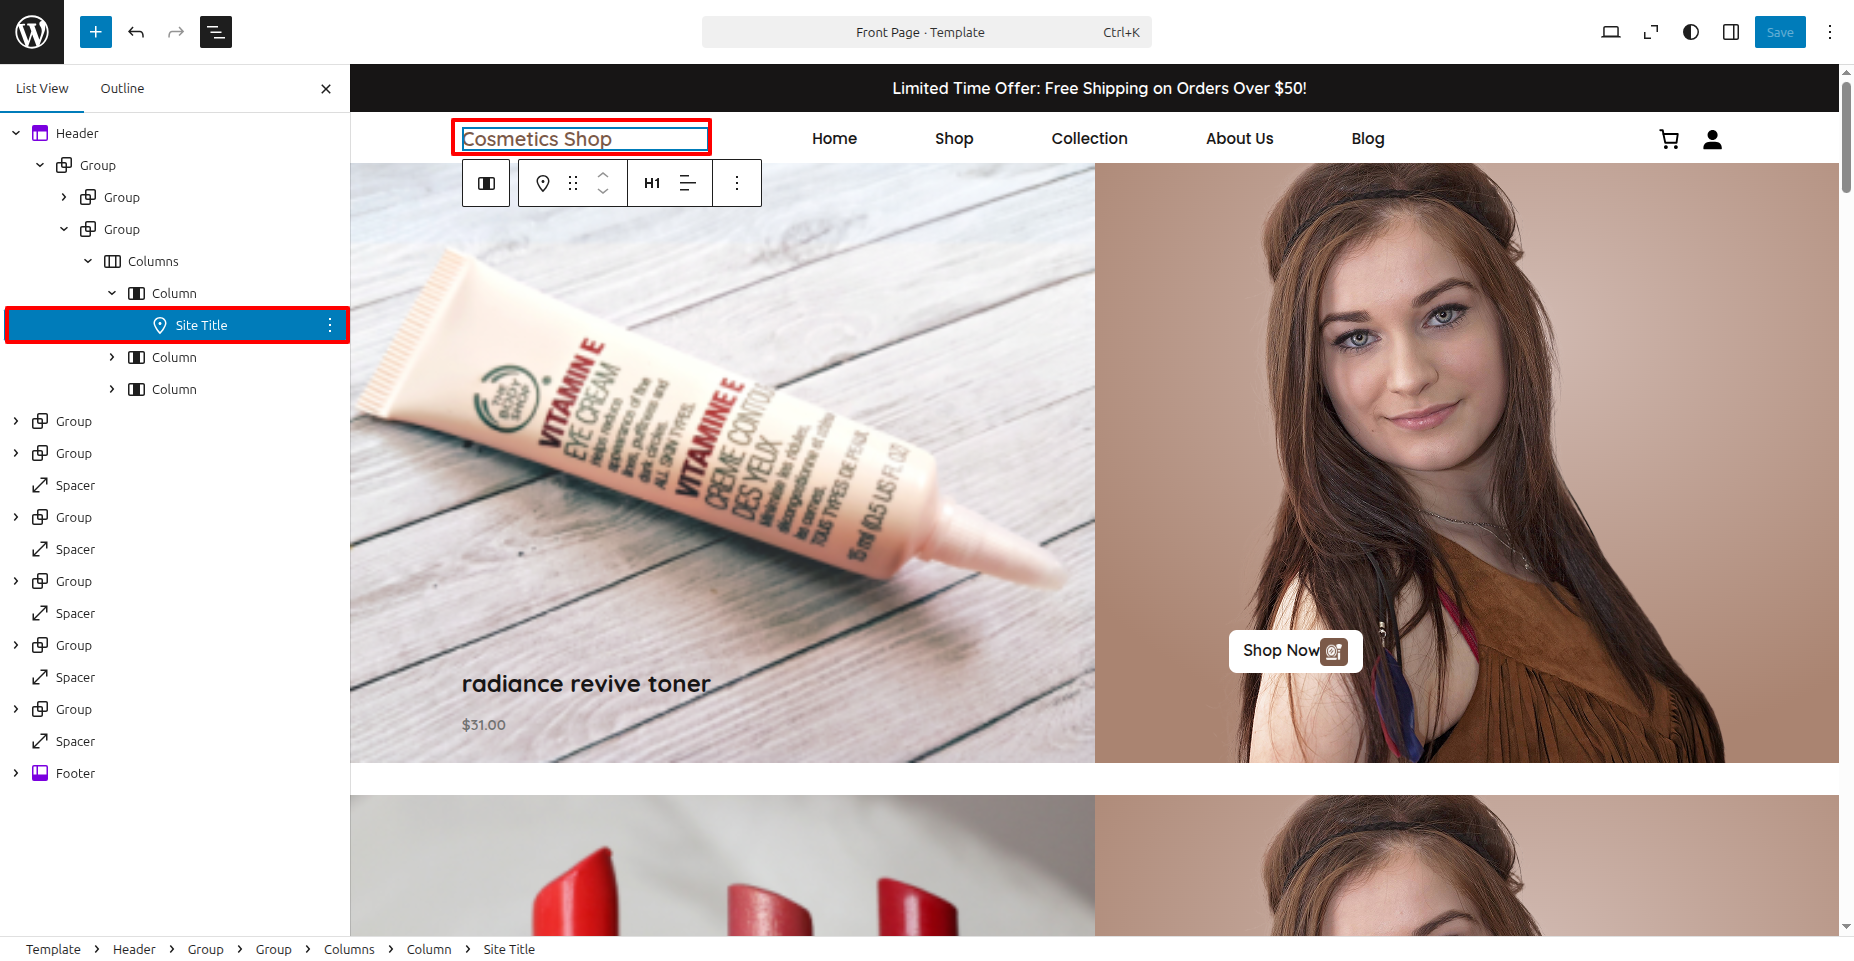Toggle the settings sidebar panel icon

point(1730,32)
